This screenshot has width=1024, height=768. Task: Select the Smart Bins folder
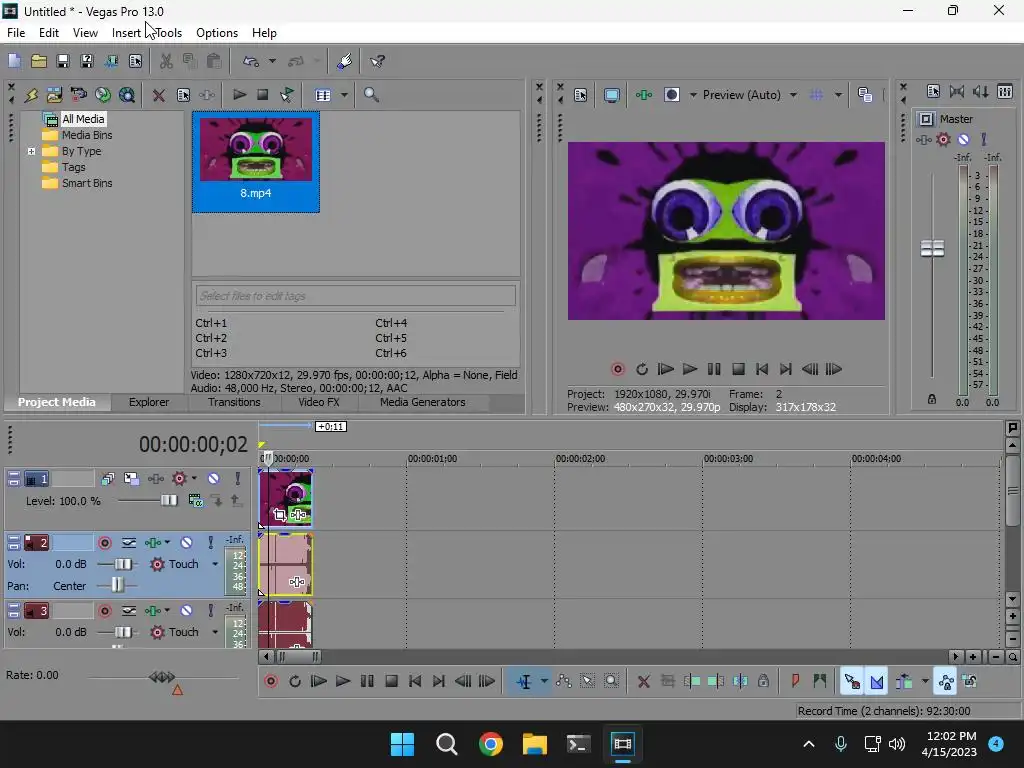(86, 183)
